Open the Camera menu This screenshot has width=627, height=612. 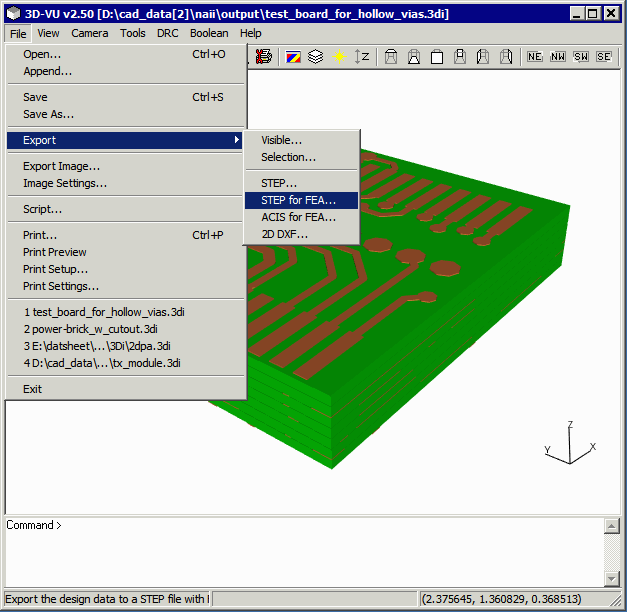pos(90,33)
